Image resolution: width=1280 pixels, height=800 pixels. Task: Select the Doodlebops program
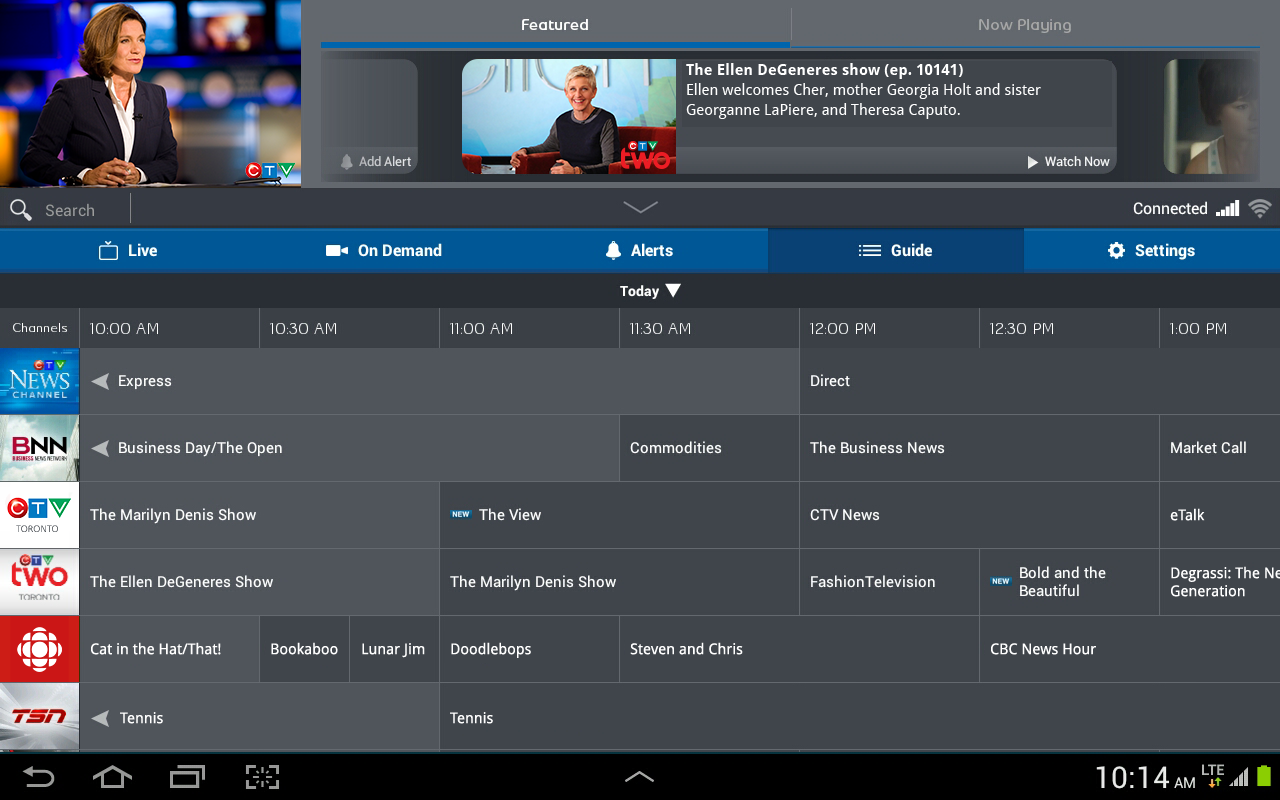(529, 649)
